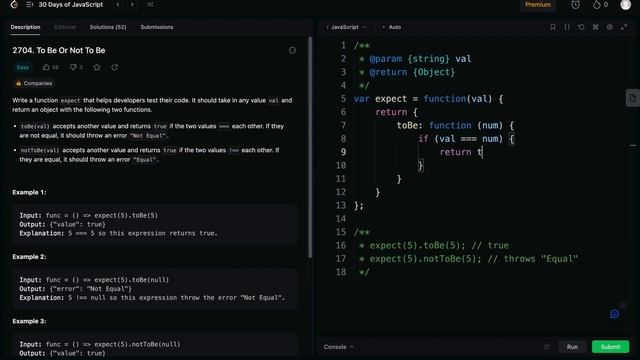
Task: Click 'Input: func = () => expect(5).toBe(null)' text
Action: pyautogui.click(x=94, y=280)
